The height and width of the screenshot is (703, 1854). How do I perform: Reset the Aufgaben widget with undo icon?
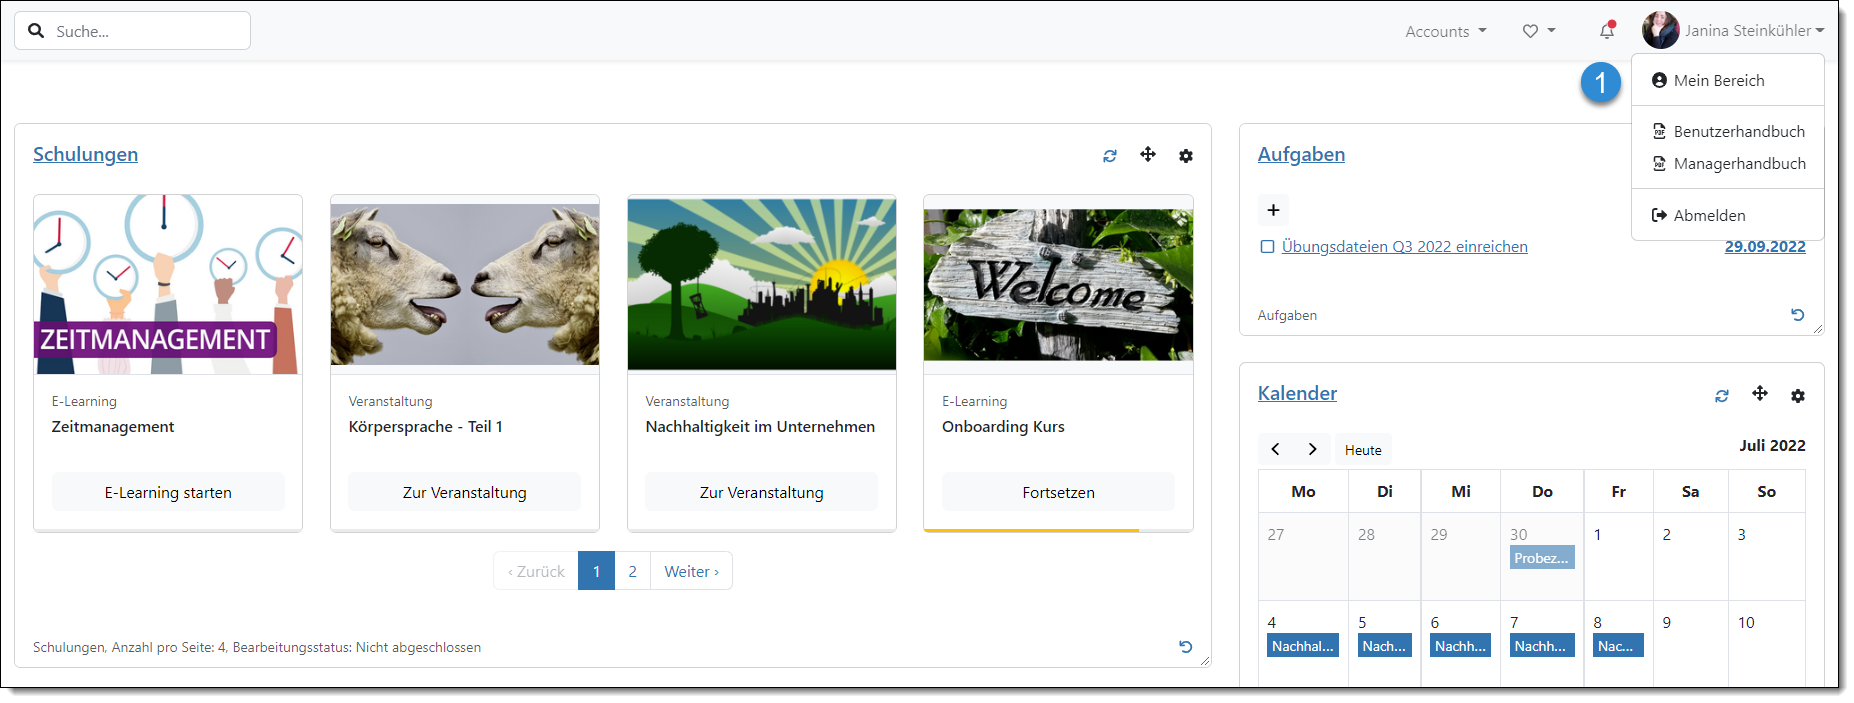point(1797,315)
